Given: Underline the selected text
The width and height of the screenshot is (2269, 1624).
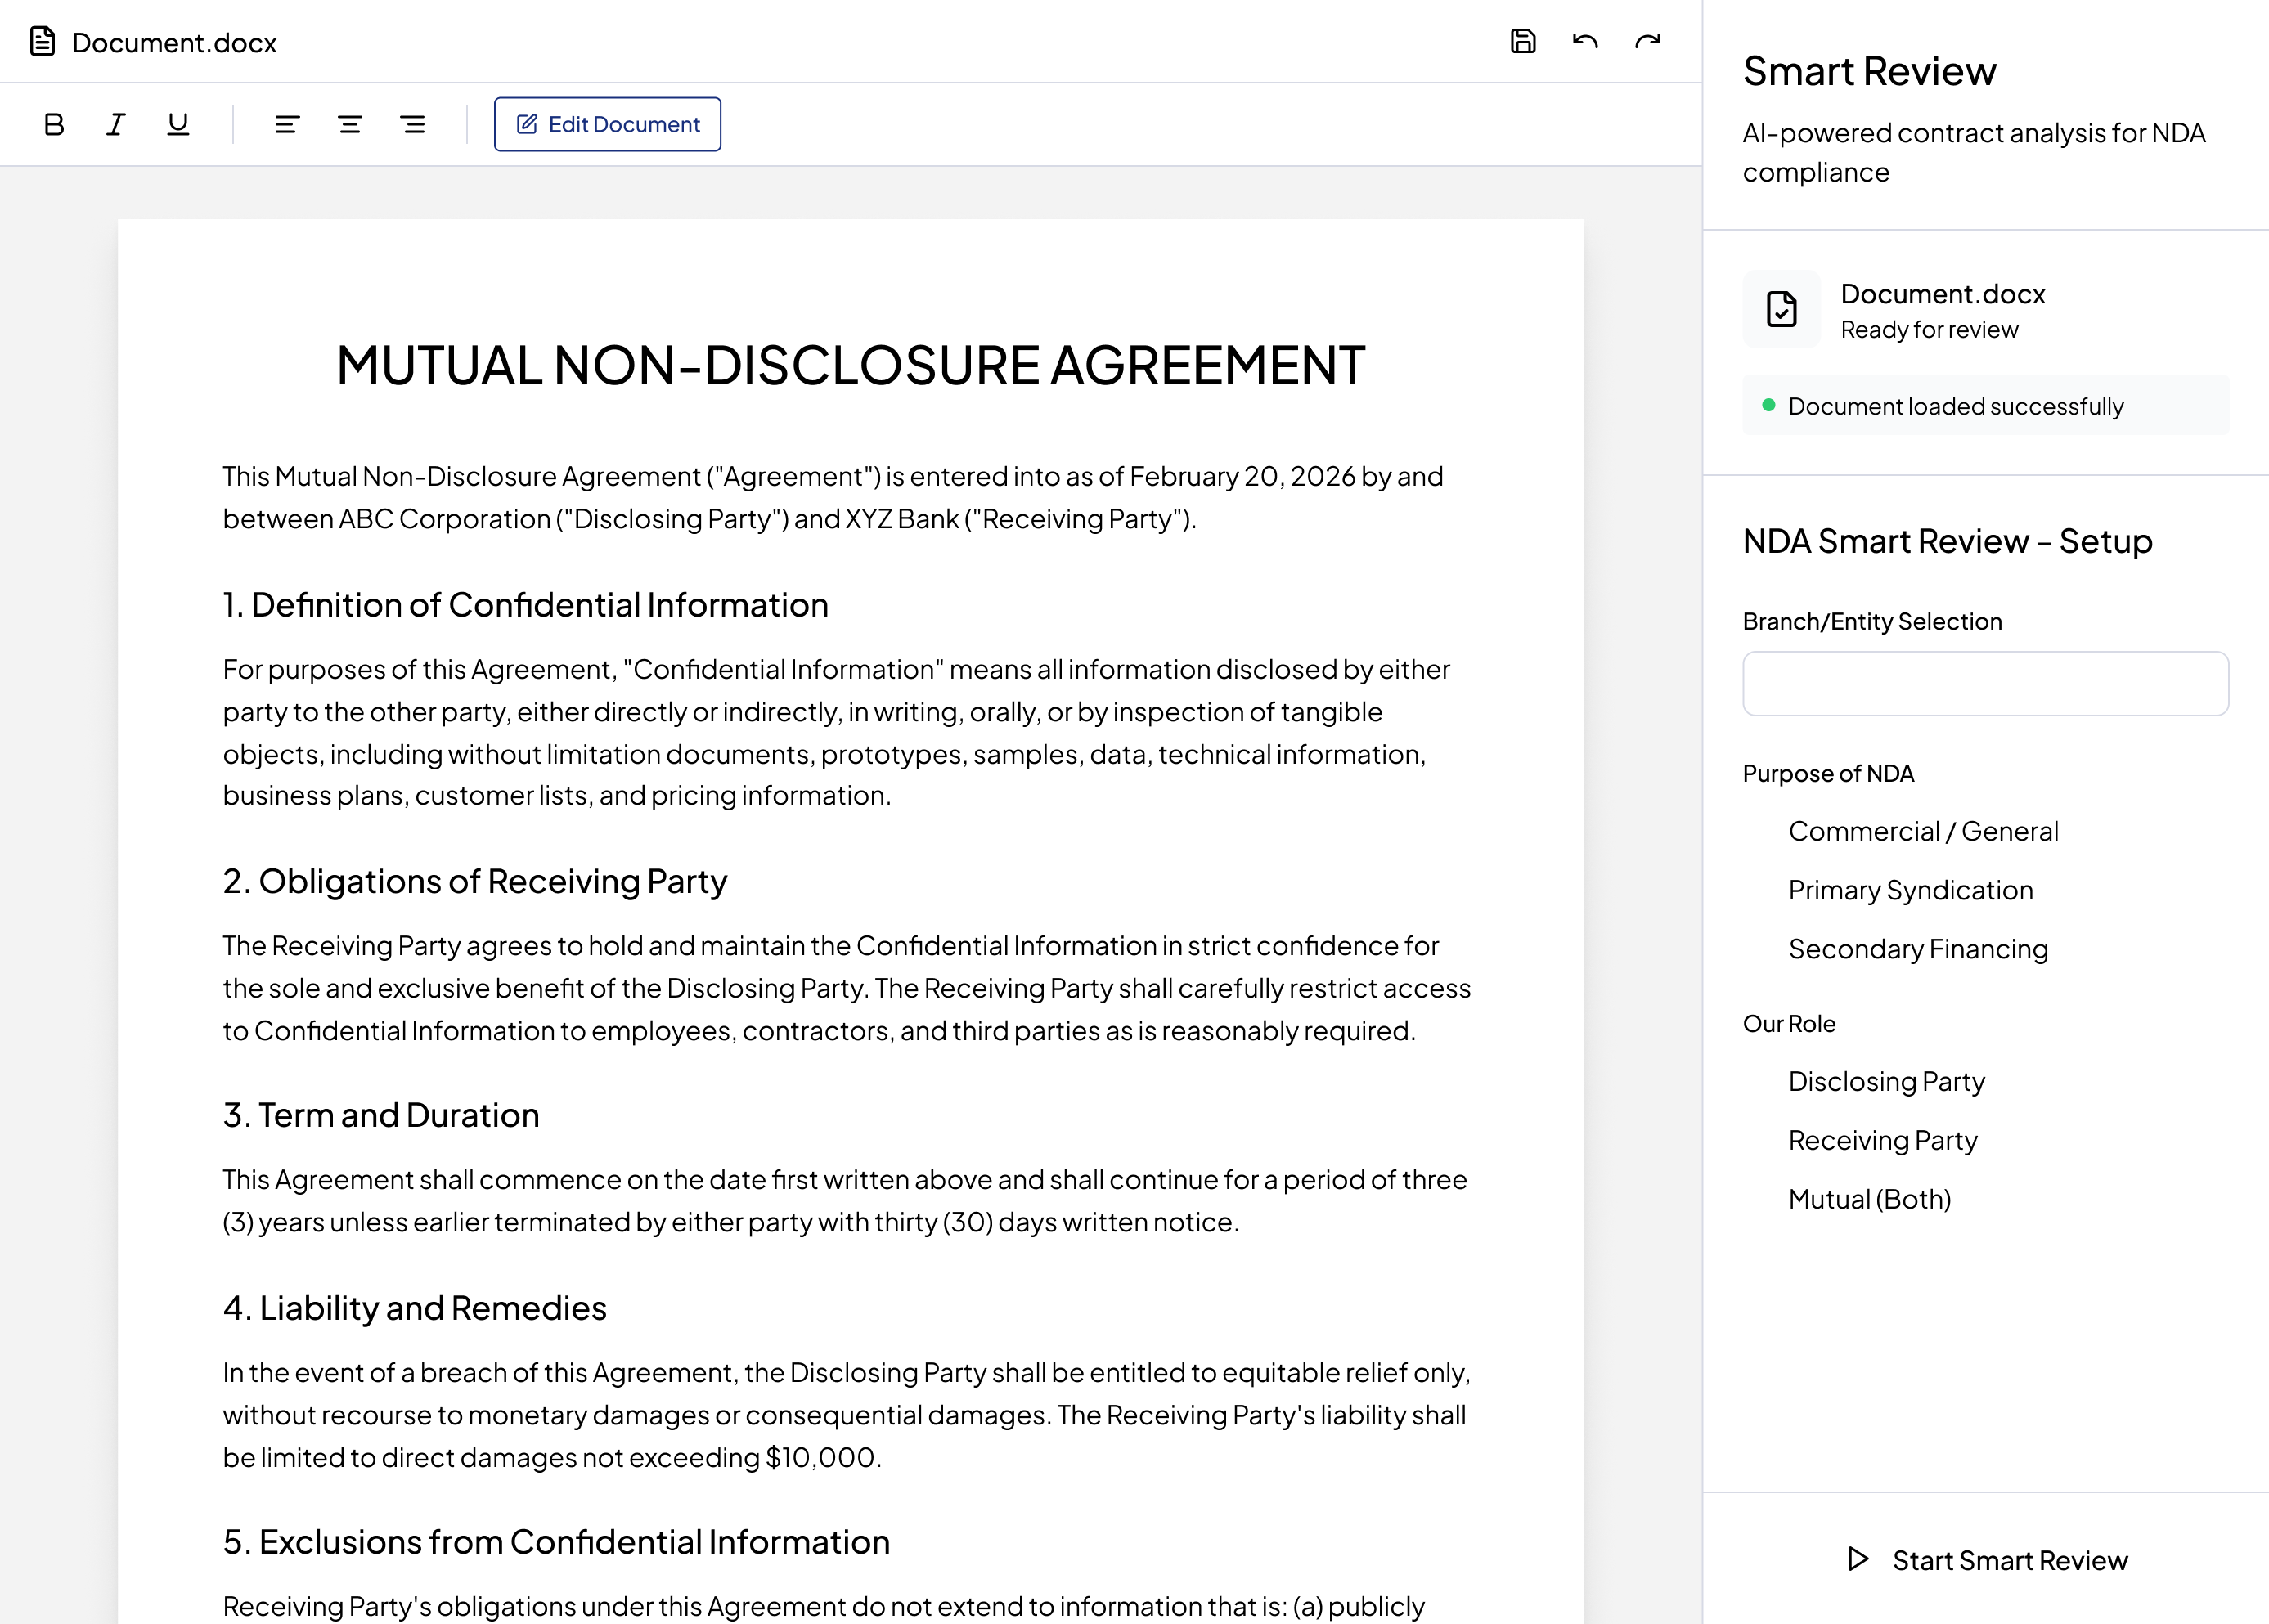Looking at the screenshot, I should pos(178,124).
